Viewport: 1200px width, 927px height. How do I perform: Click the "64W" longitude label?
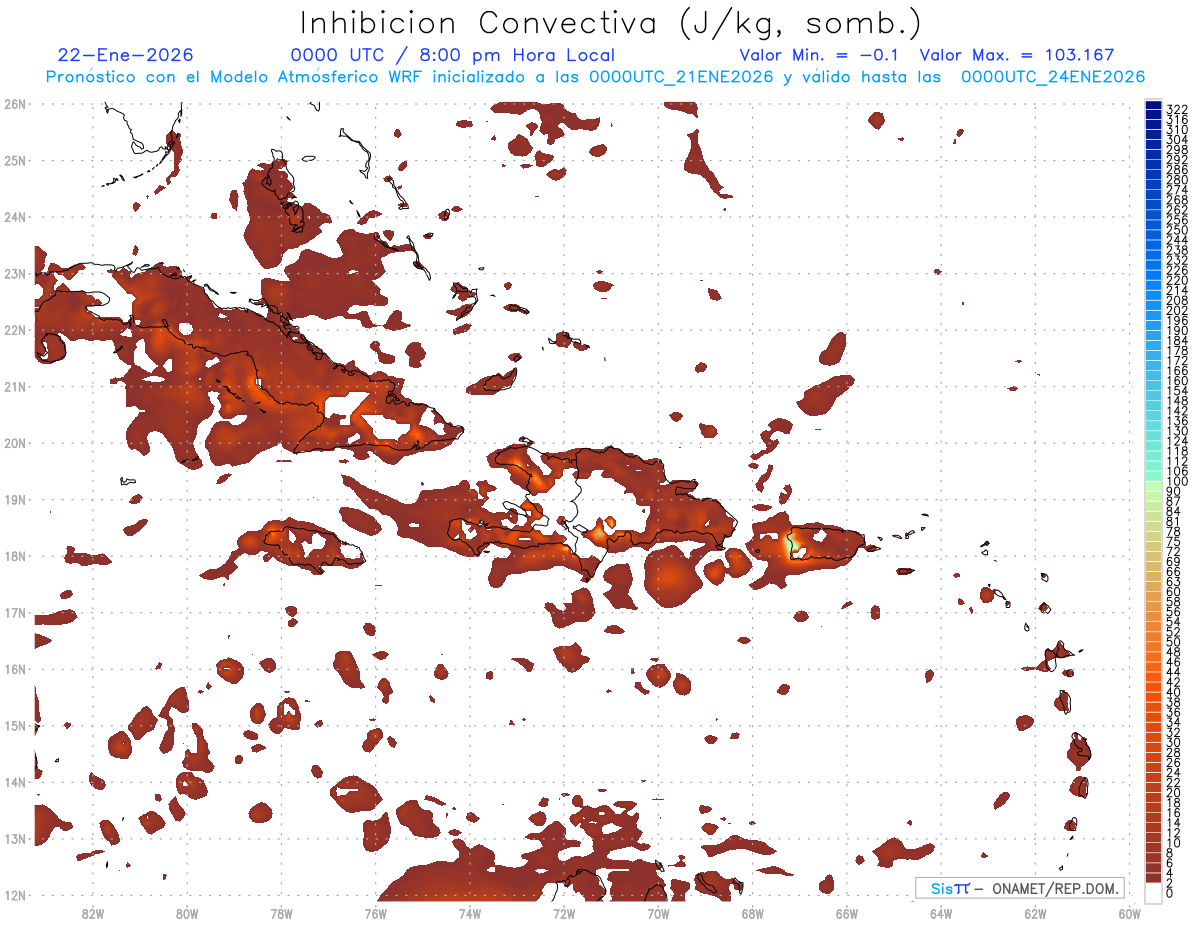(941, 913)
